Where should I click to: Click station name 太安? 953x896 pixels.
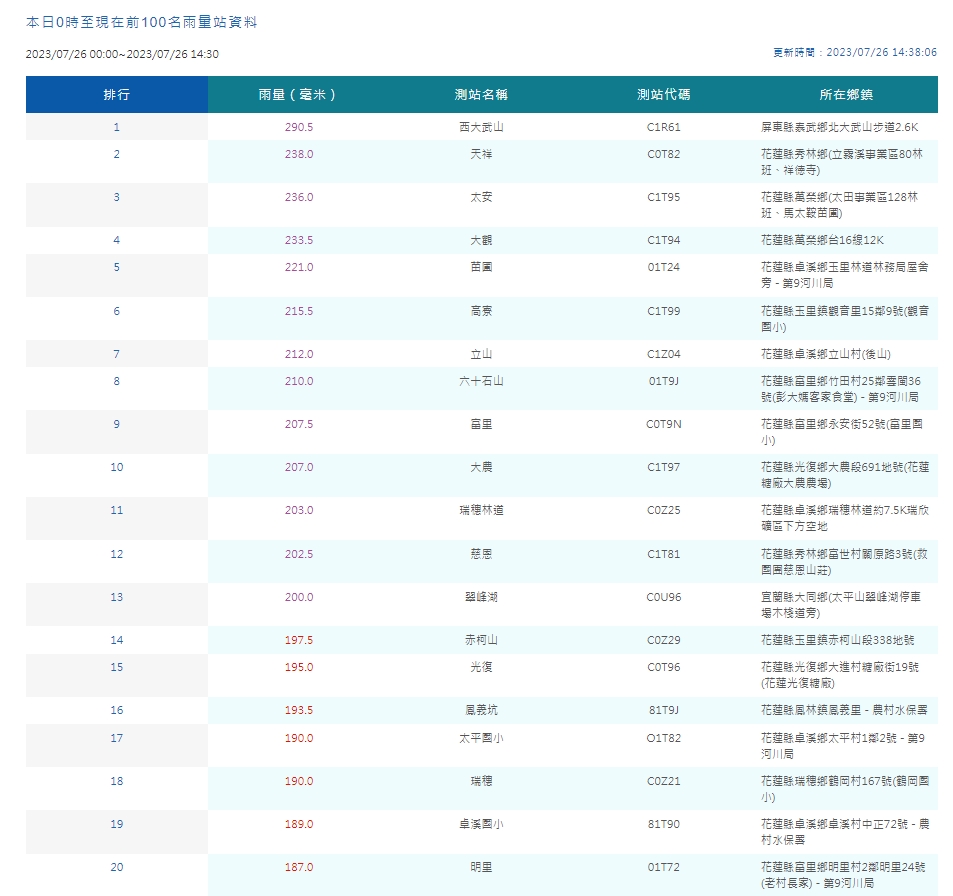[x=481, y=197]
